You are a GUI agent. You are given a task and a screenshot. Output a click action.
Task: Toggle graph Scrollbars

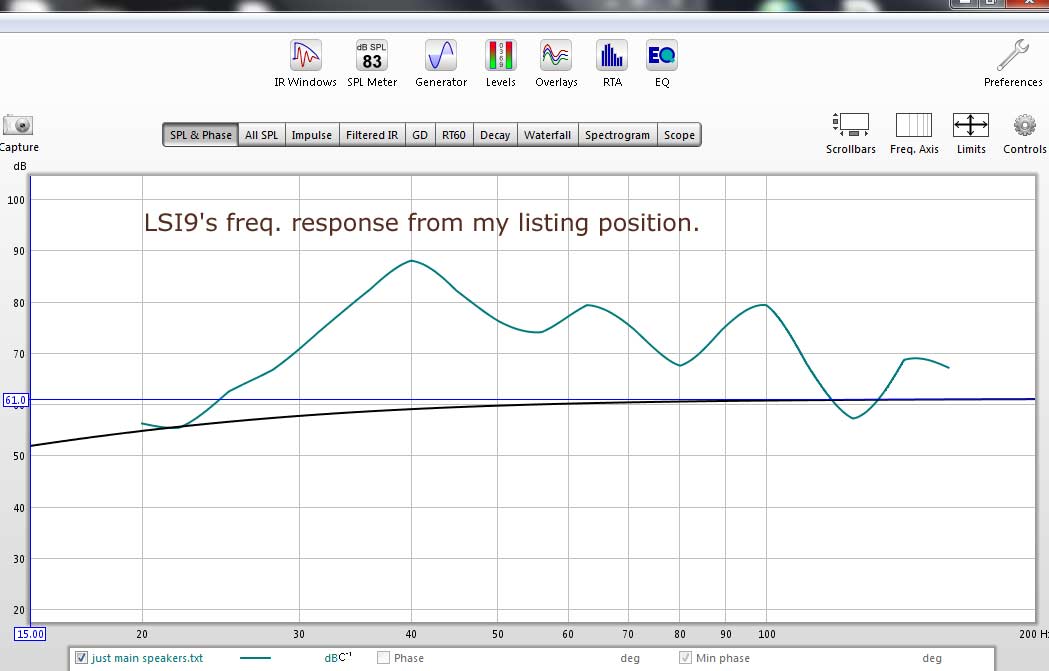pyautogui.click(x=850, y=134)
